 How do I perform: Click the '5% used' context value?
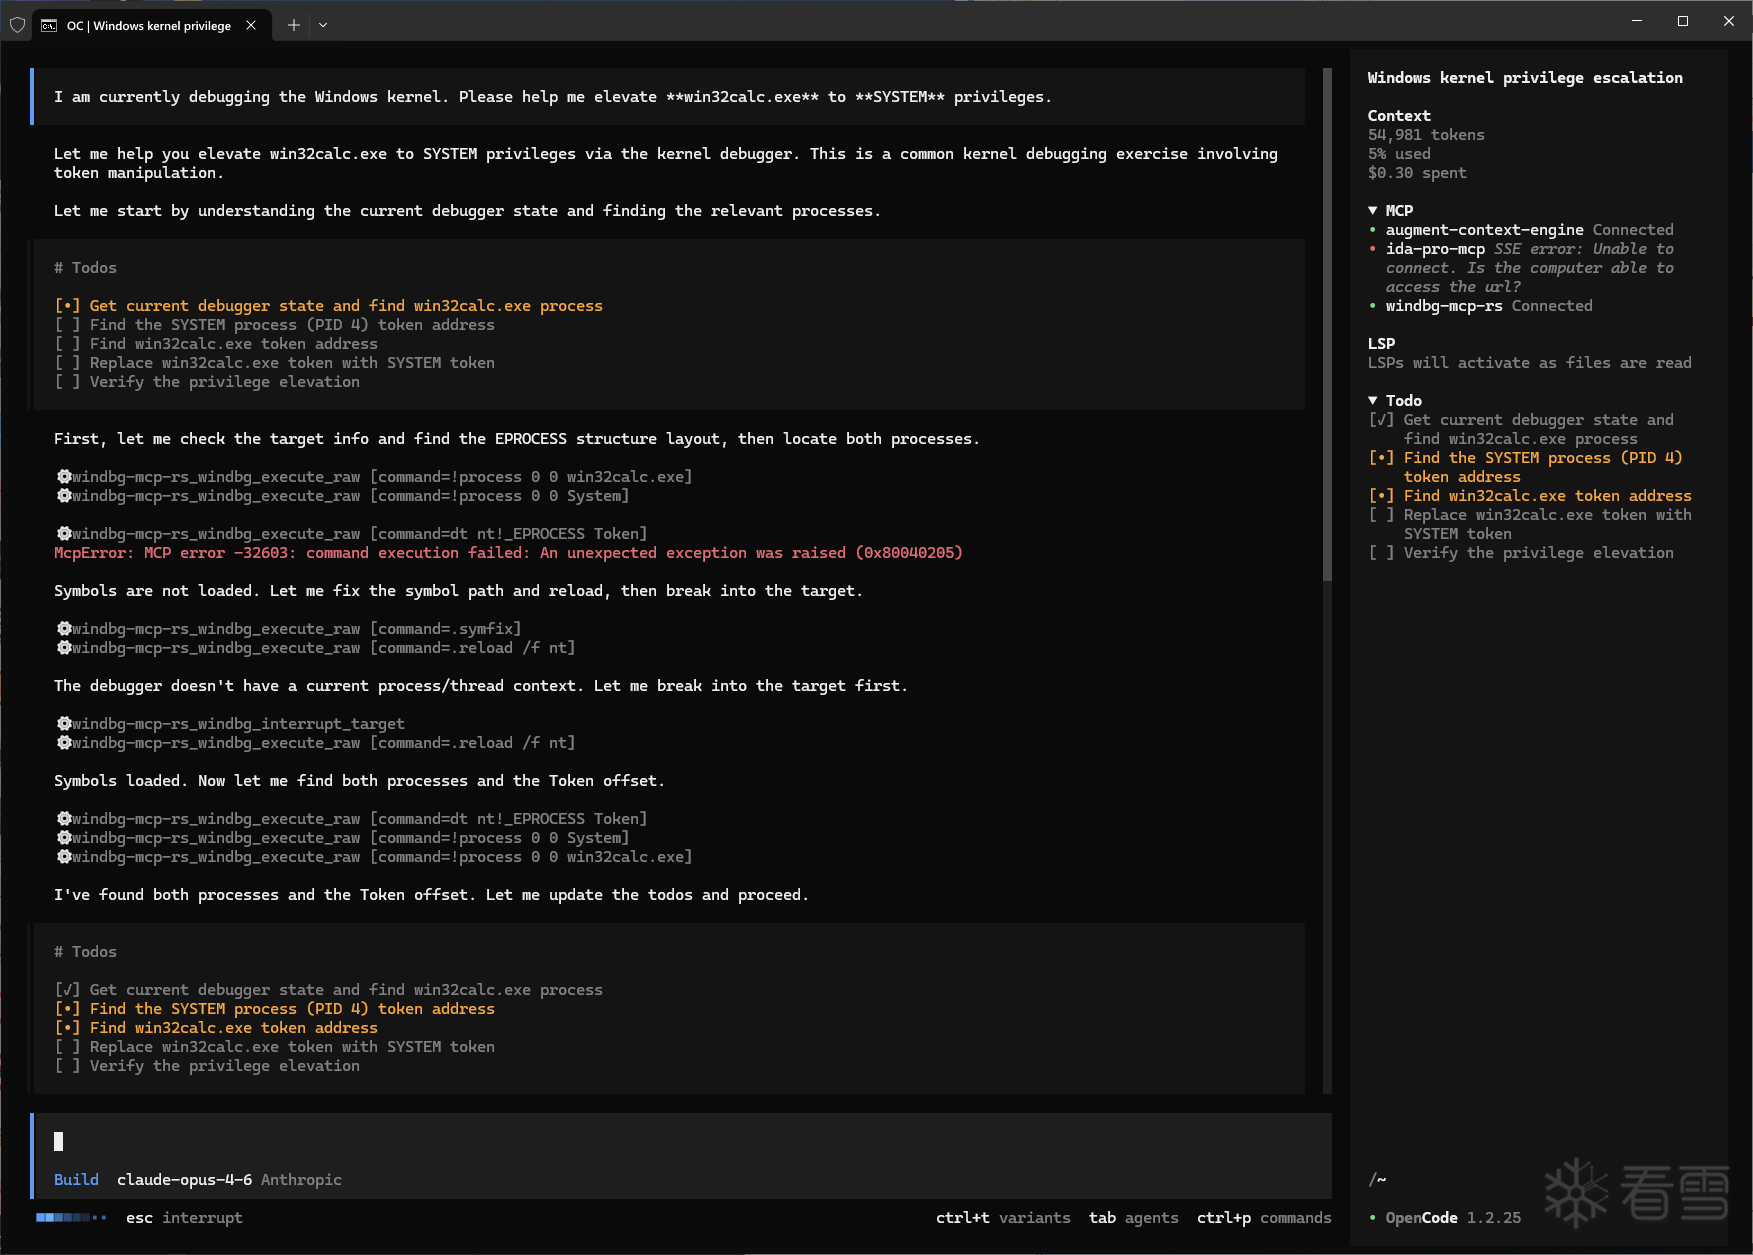1399,154
